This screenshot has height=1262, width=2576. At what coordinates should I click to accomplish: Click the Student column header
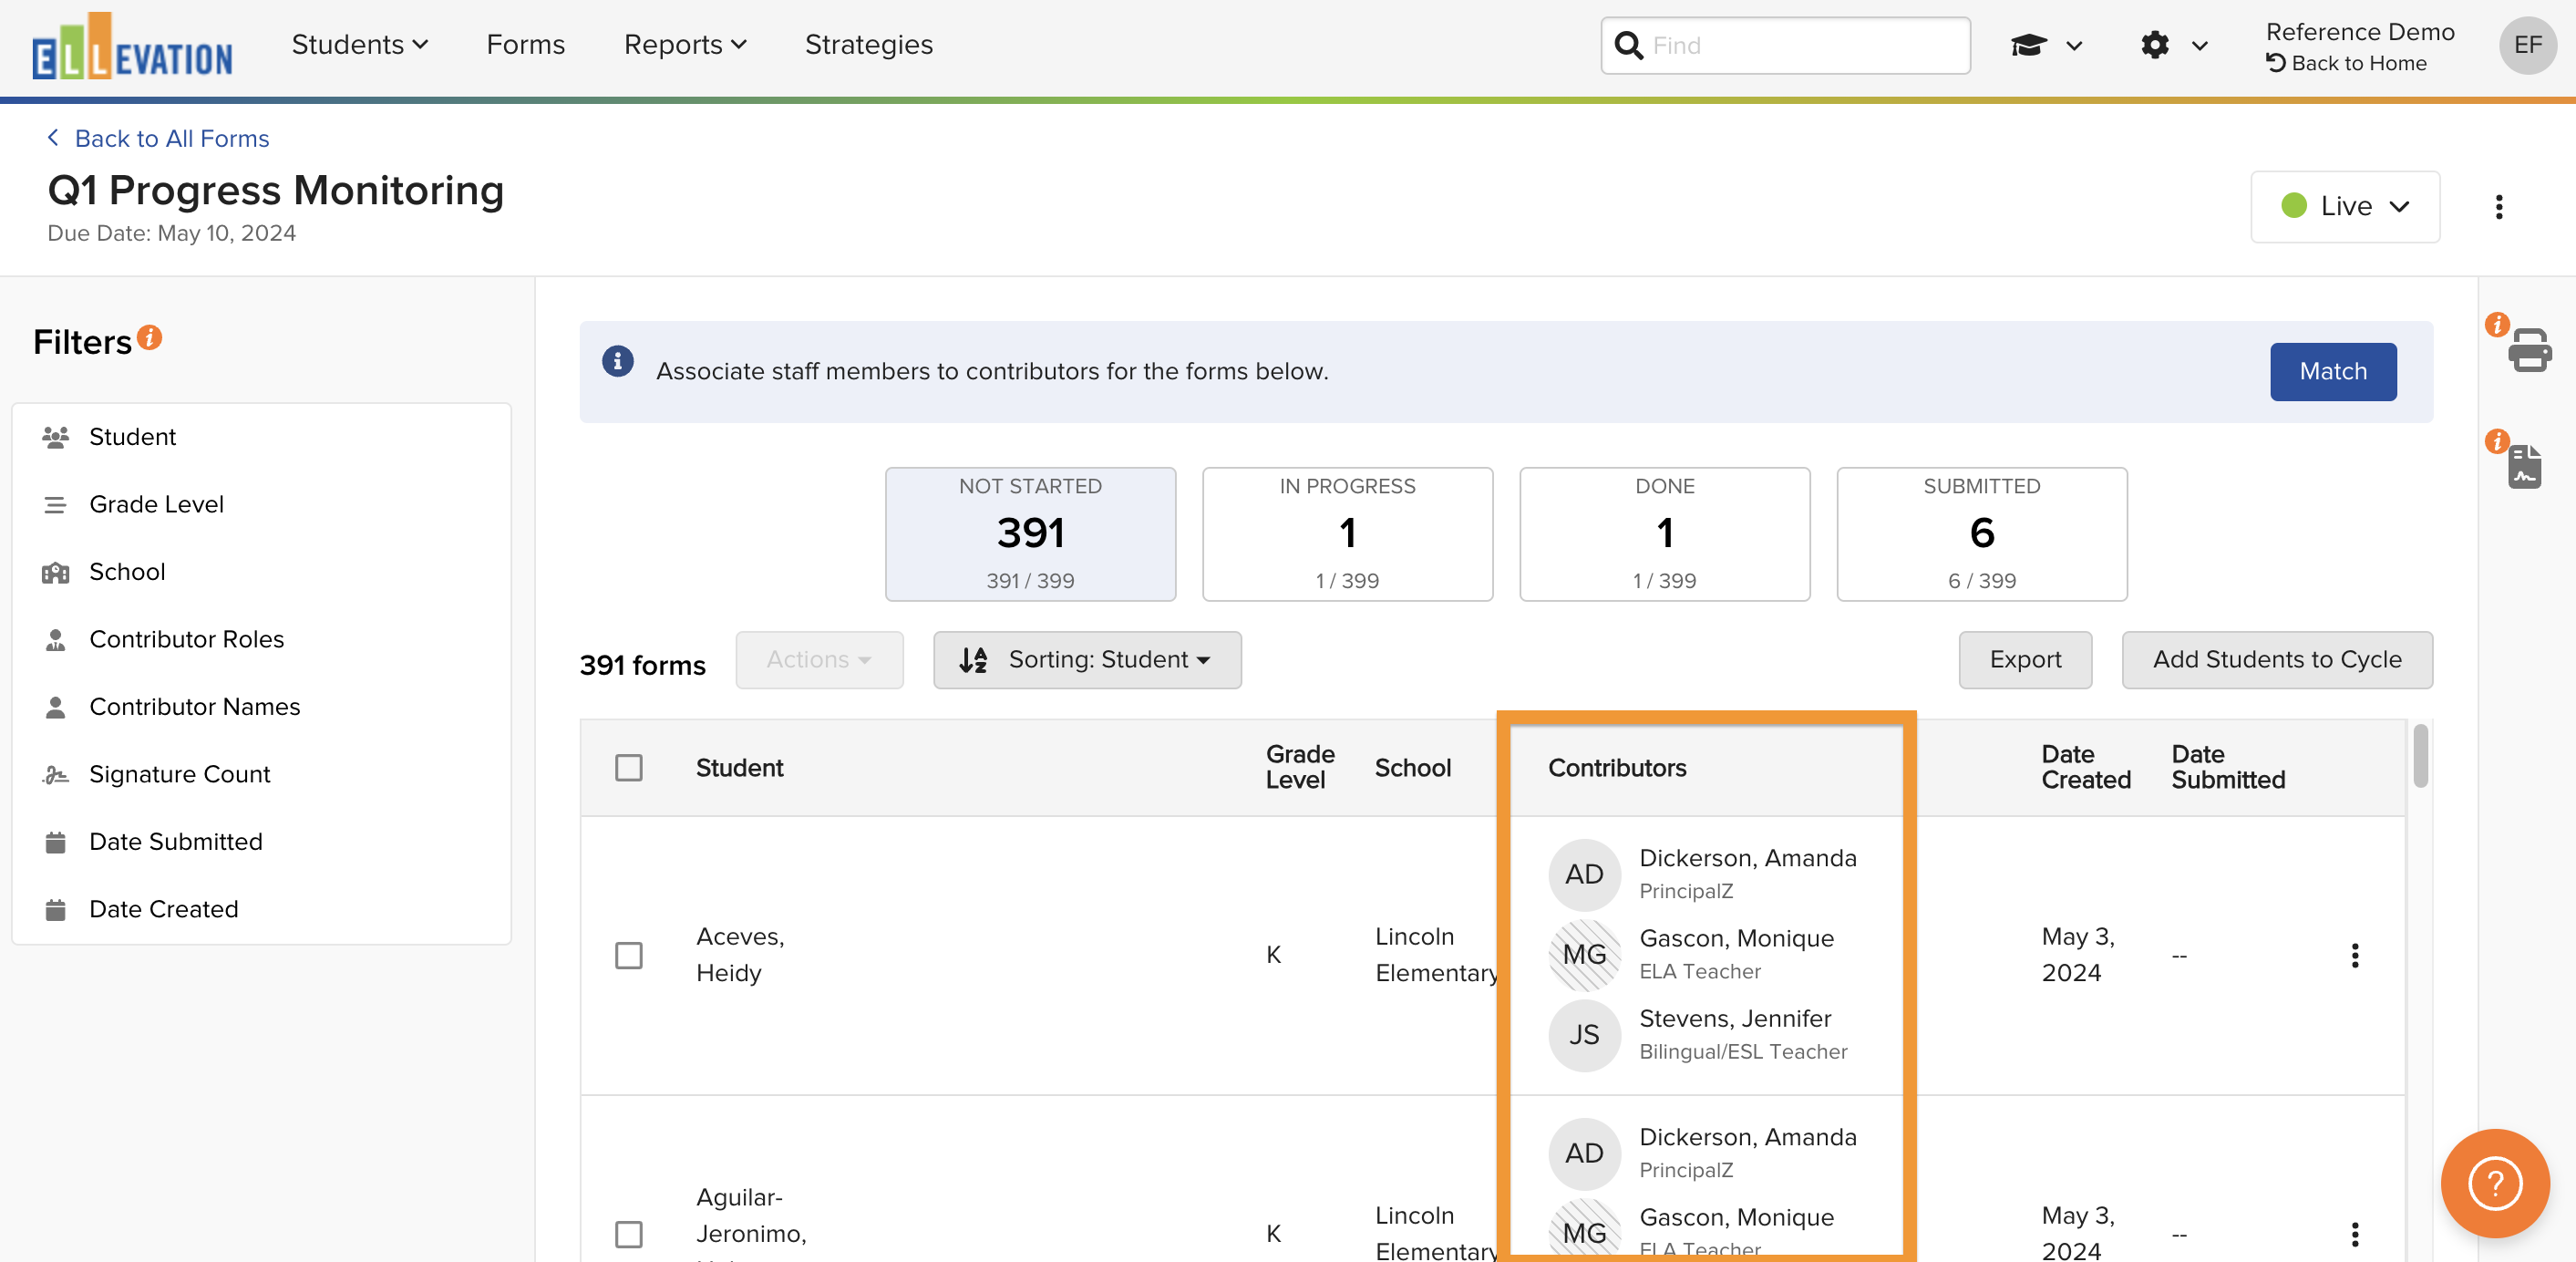tap(739, 768)
